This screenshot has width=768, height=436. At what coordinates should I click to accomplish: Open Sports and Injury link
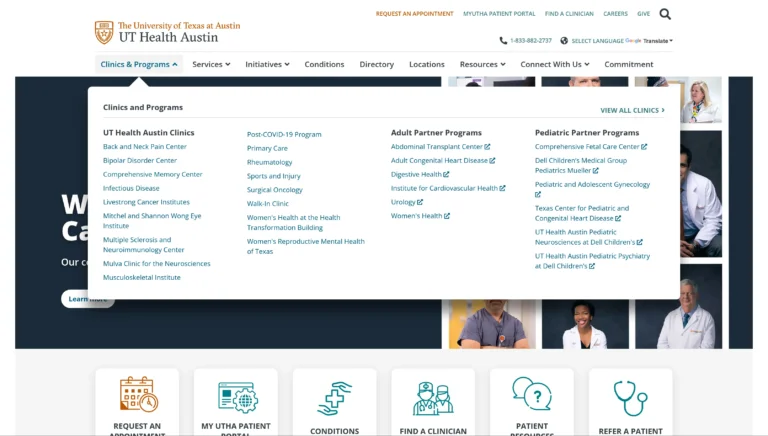(x=273, y=176)
